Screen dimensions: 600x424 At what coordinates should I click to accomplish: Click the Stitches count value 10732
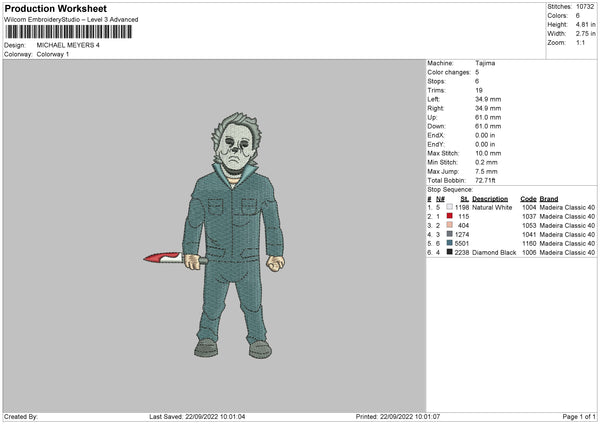pos(585,7)
